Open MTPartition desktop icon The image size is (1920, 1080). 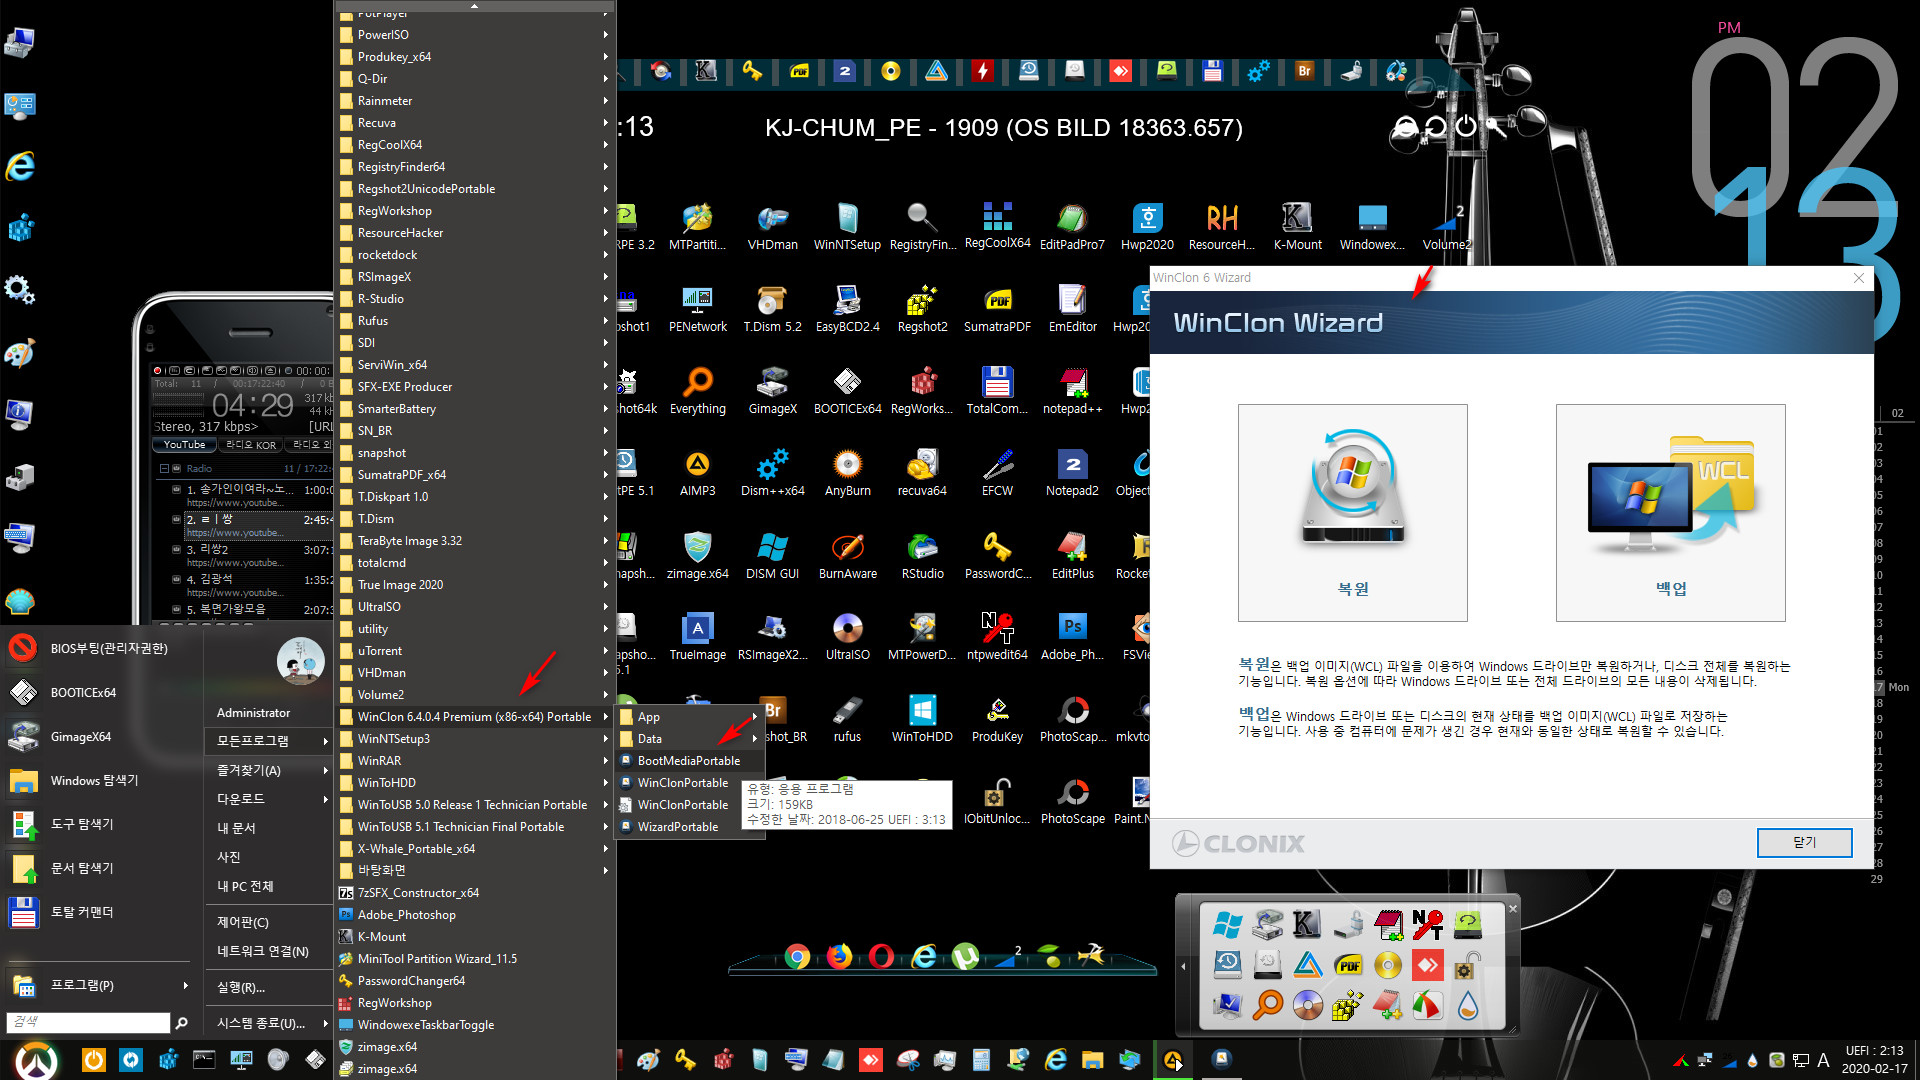point(697,227)
